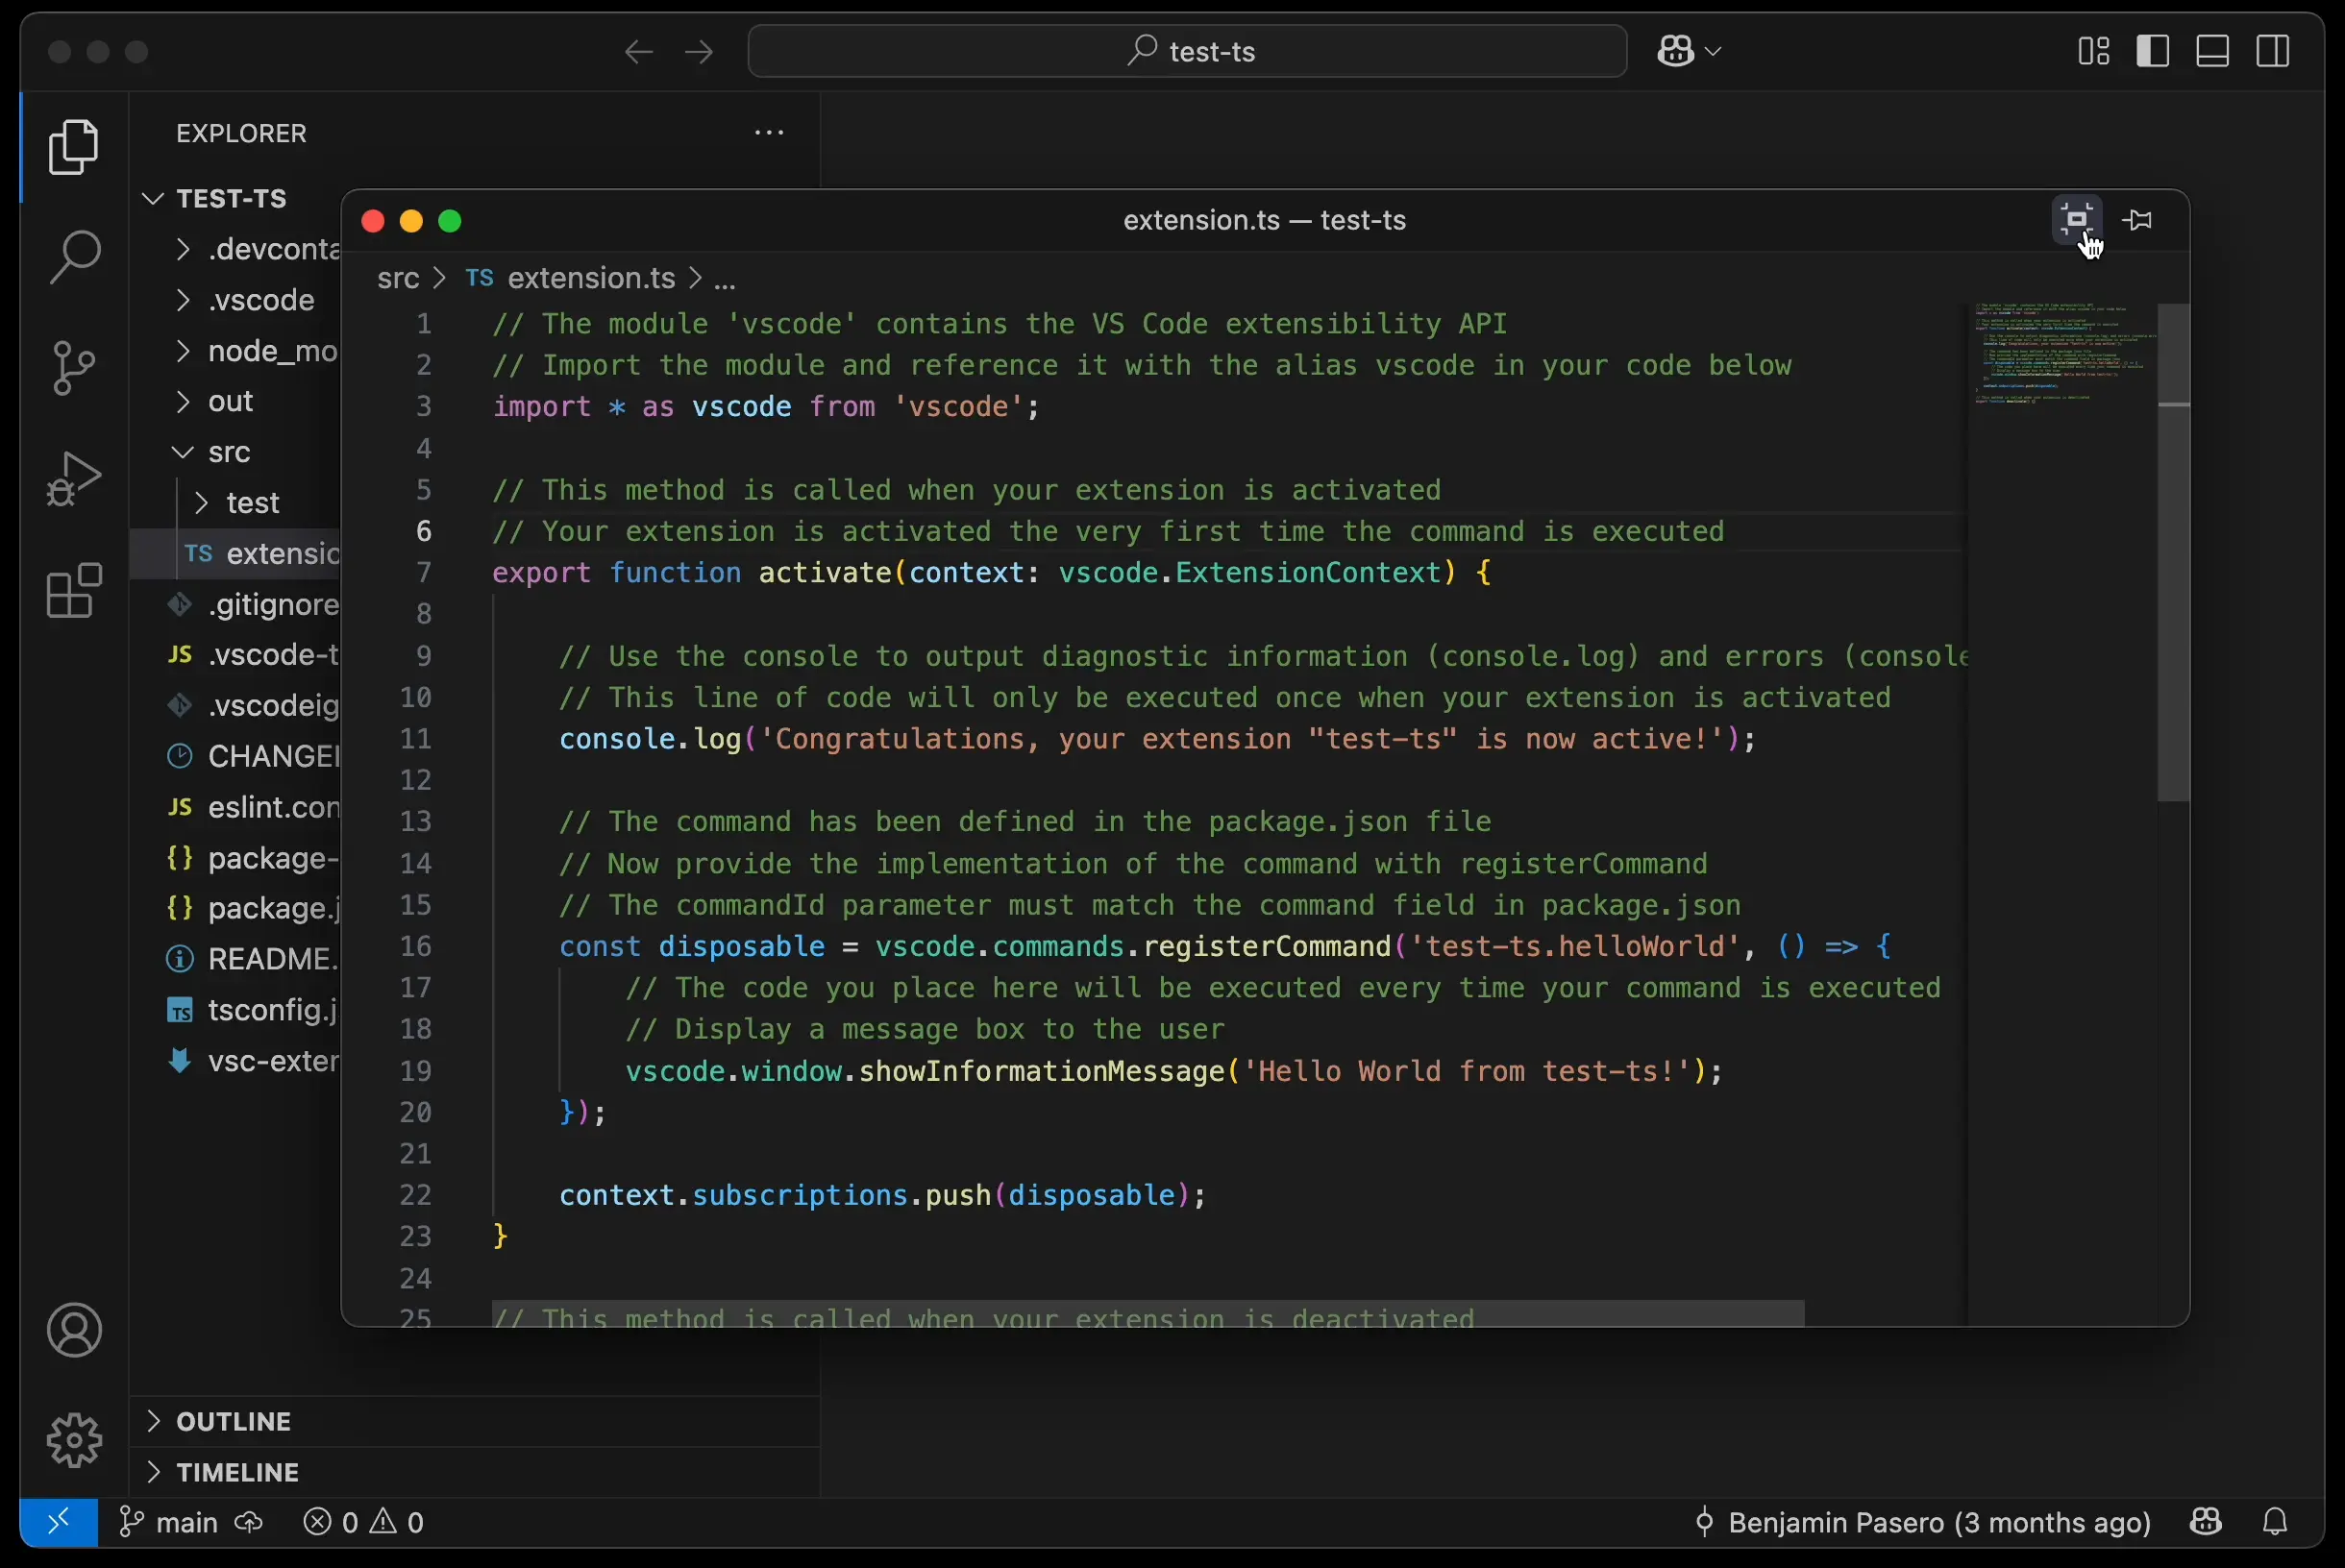Click the horizontal scrollbar at editor bottom
Viewport: 2345px width, 1568px height.
click(x=1148, y=1313)
